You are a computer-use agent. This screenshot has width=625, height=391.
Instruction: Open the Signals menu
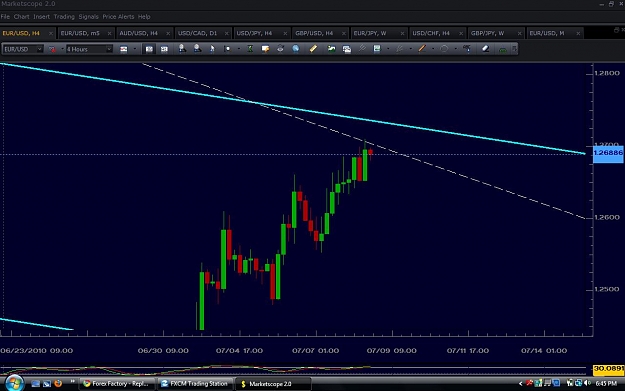coord(88,17)
